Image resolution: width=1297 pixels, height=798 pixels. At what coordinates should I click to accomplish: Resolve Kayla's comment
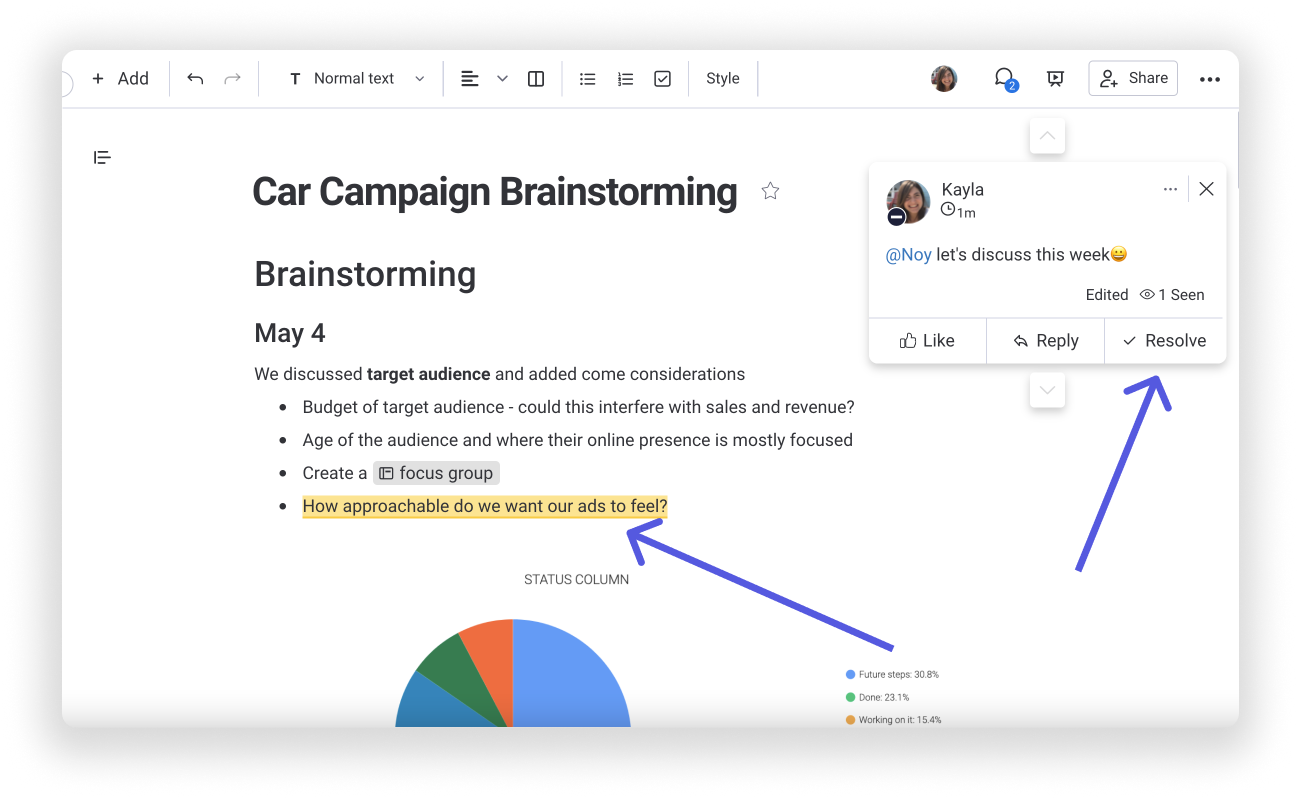coord(1165,341)
